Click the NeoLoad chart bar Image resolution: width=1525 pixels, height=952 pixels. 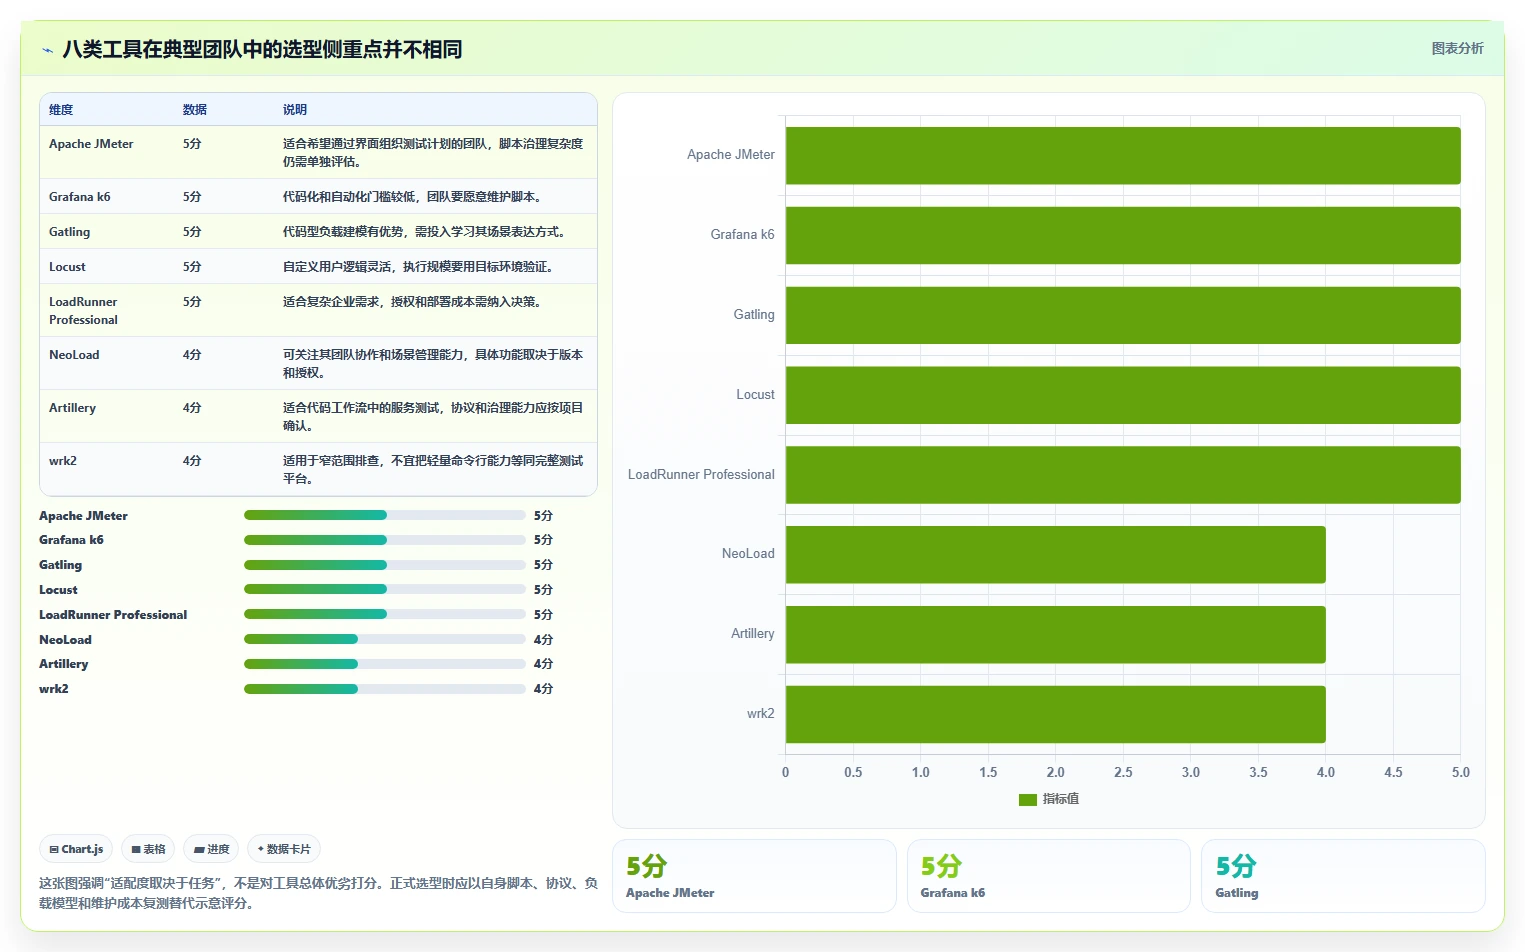point(1056,554)
